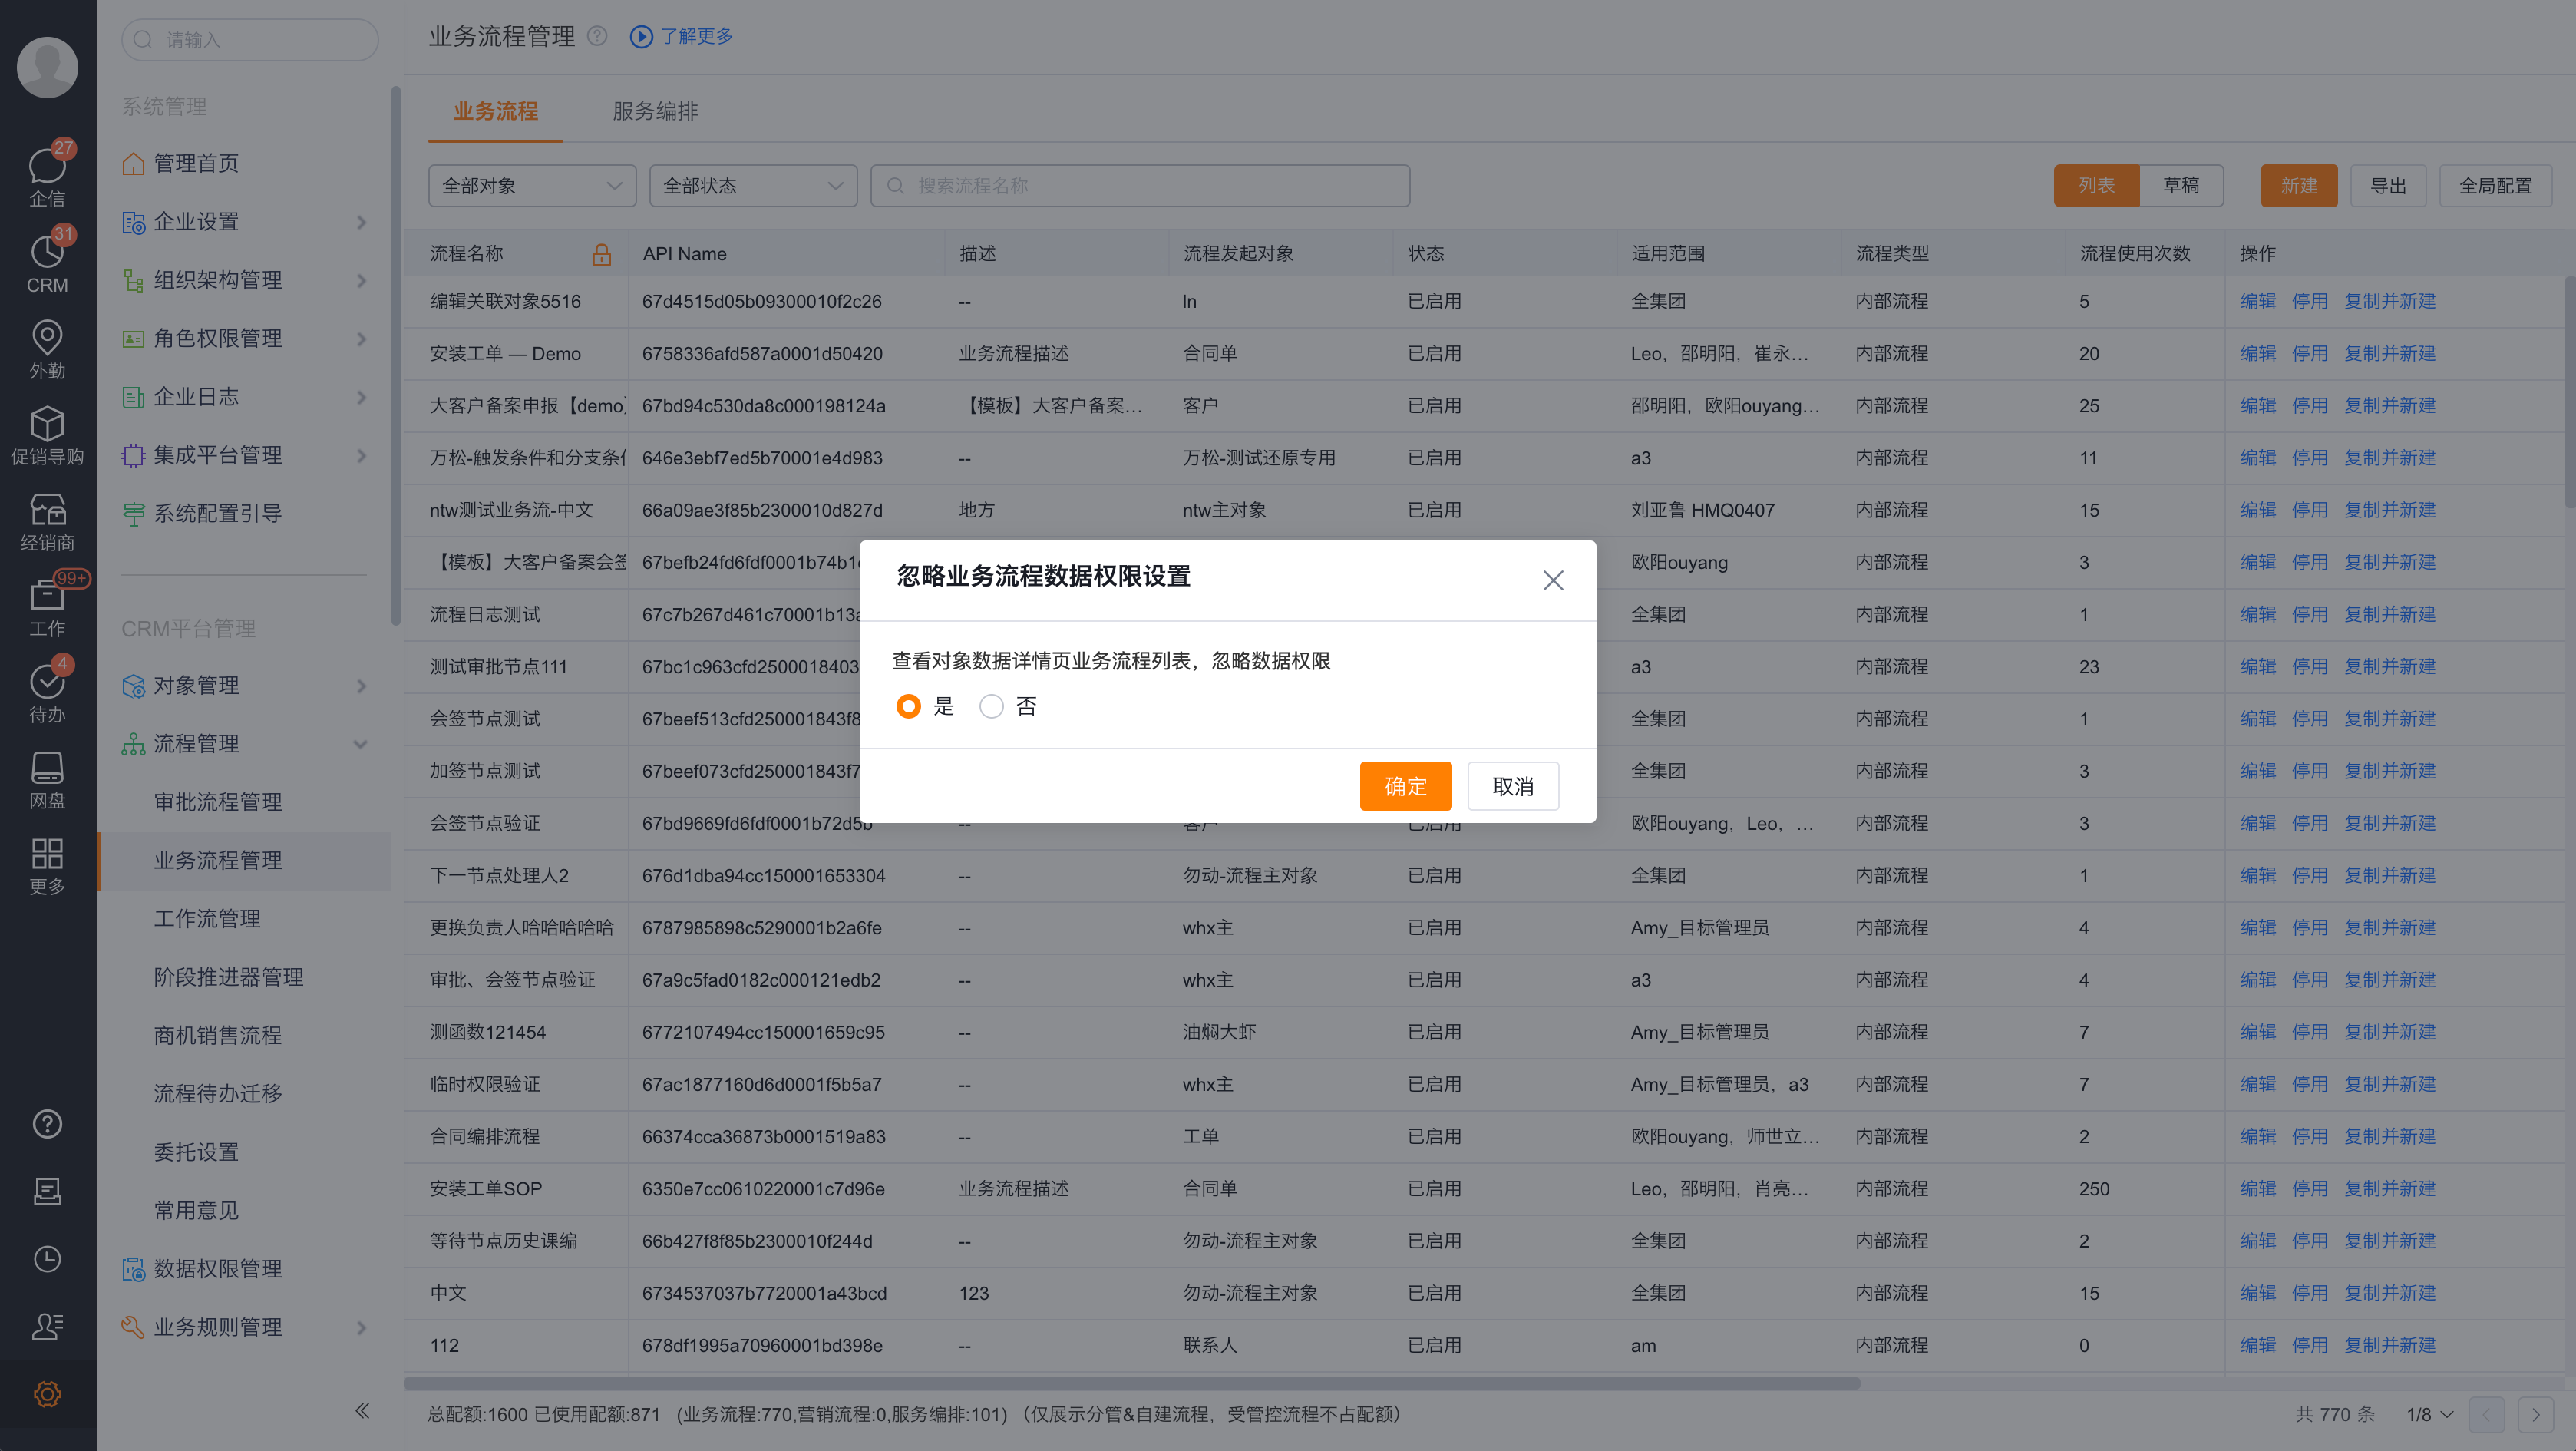Screen dimensions: 2576x1451
Task: Click the notes icon below the sidebar help icon
Action: (47, 1191)
